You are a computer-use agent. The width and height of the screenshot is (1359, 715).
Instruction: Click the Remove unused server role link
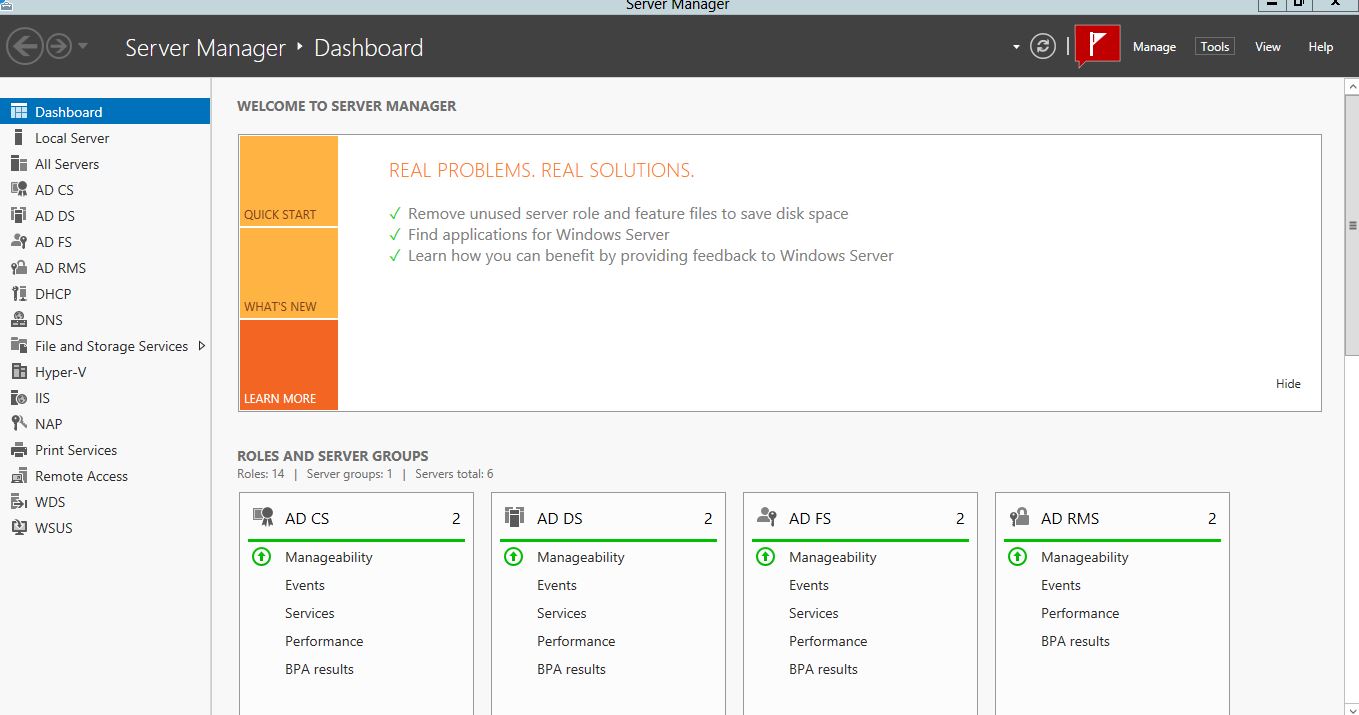point(627,214)
